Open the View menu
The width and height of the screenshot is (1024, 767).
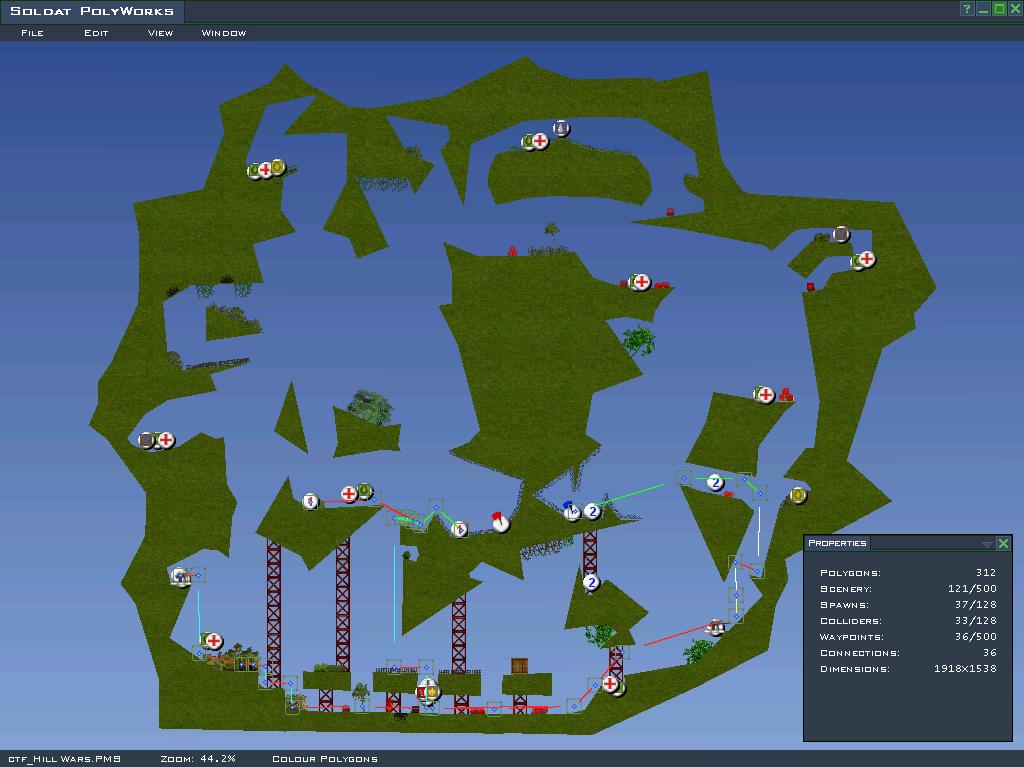pos(160,33)
